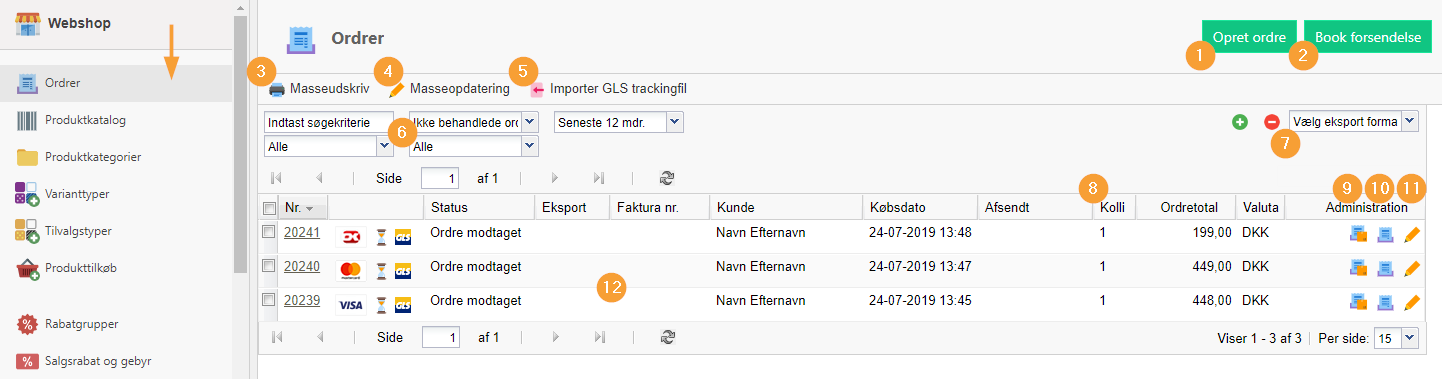Click the Indtast søgekriterie search field
The height and width of the screenshot is (379, 1442).
[335, 122]
